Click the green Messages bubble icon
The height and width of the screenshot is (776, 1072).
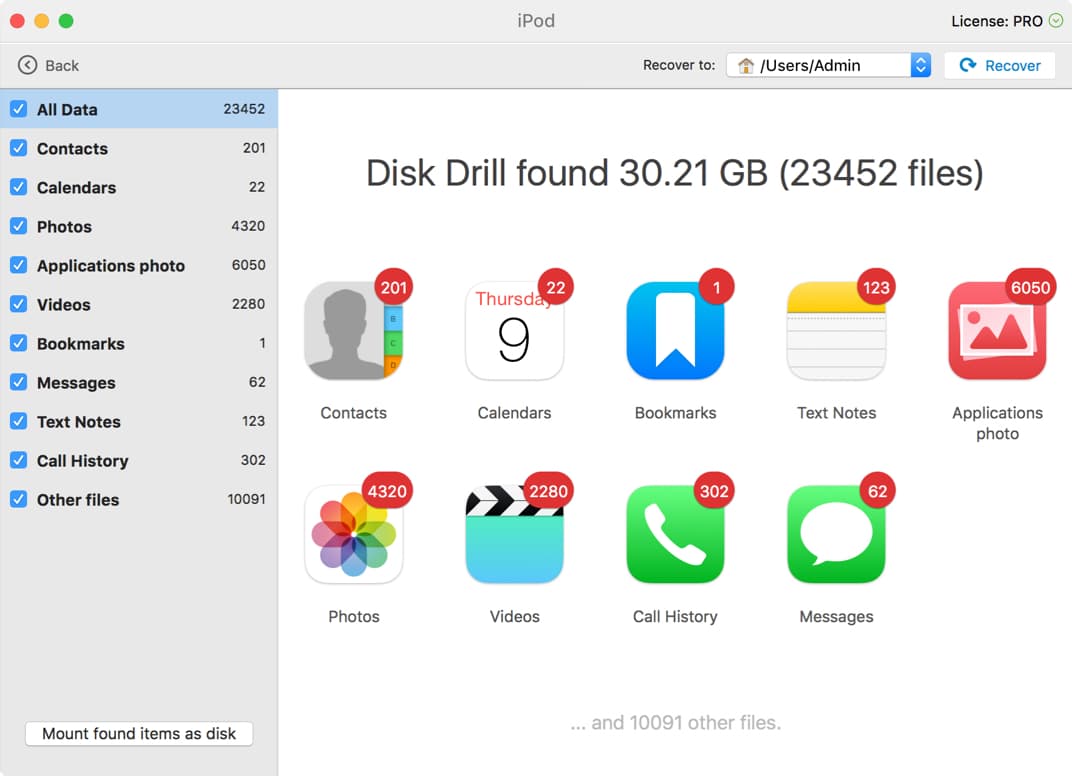(836, 534)
